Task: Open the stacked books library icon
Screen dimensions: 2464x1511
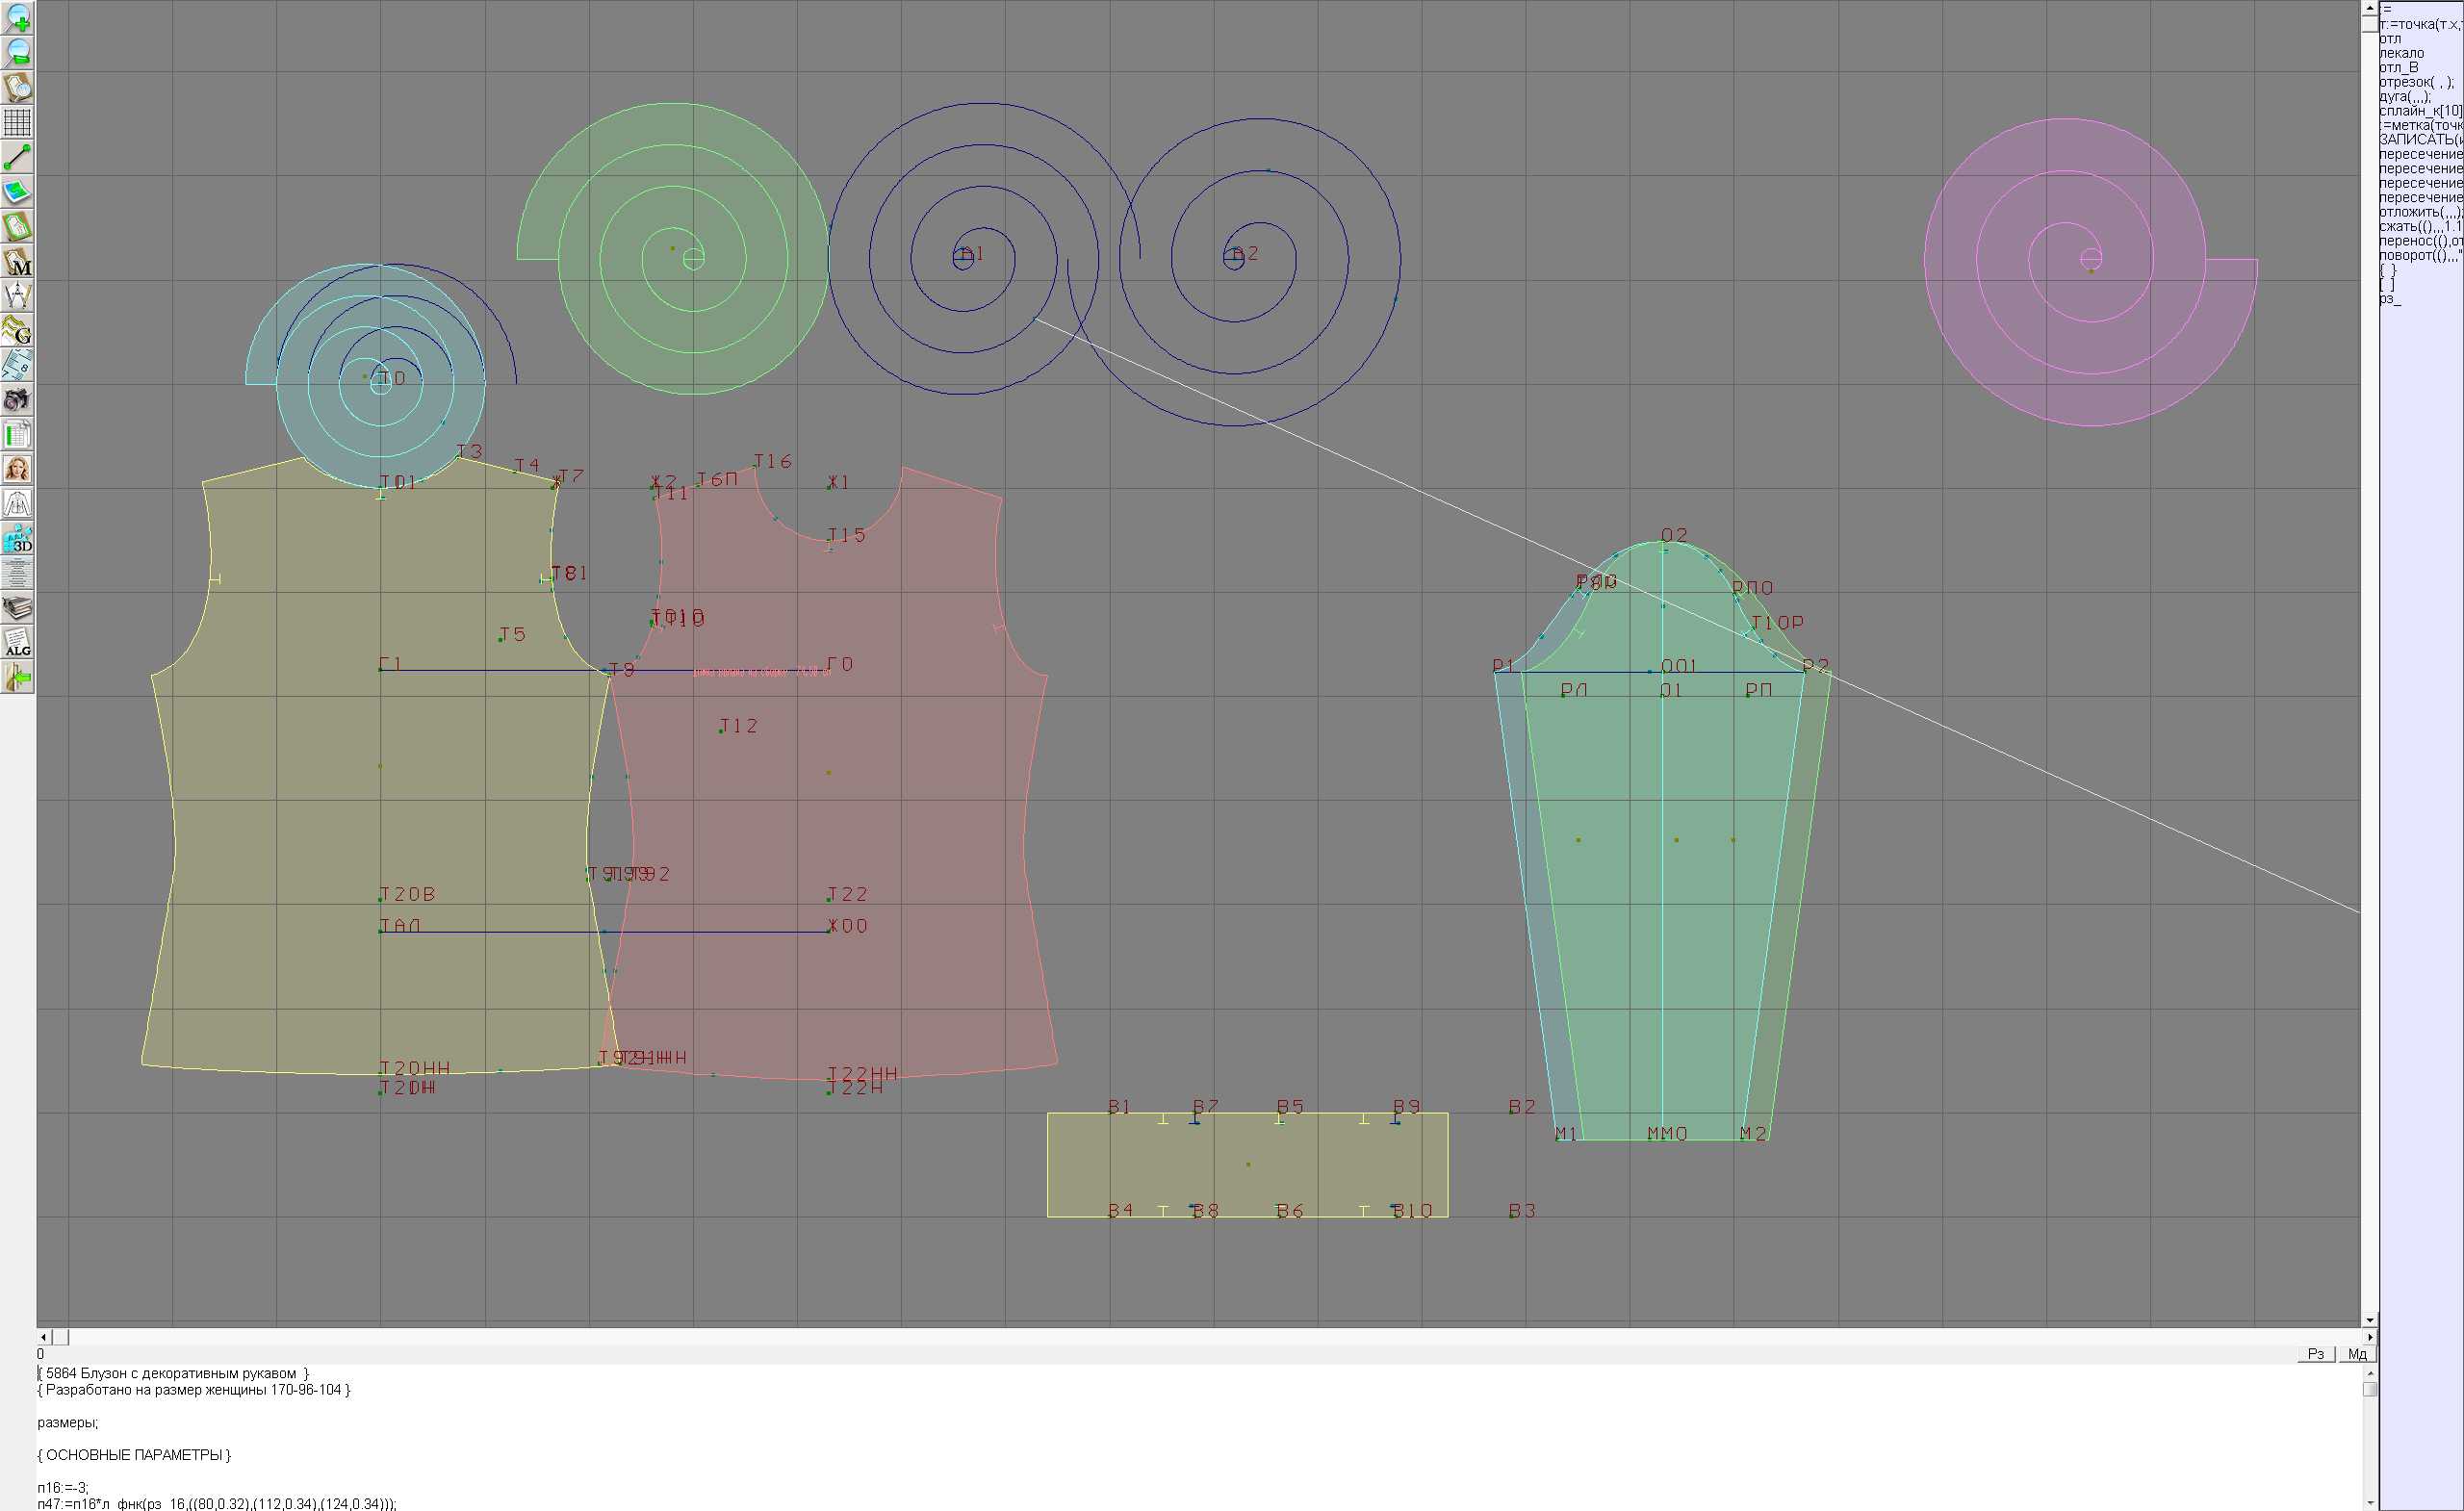Action: 17,608
